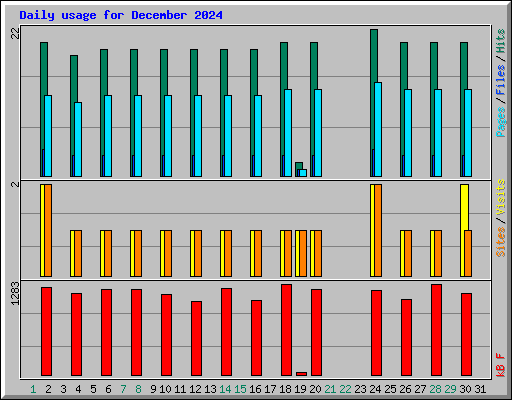Screen dimensions: 512x400
Task: Click the cyan pages bar for day 14
Action: point(228,136)
